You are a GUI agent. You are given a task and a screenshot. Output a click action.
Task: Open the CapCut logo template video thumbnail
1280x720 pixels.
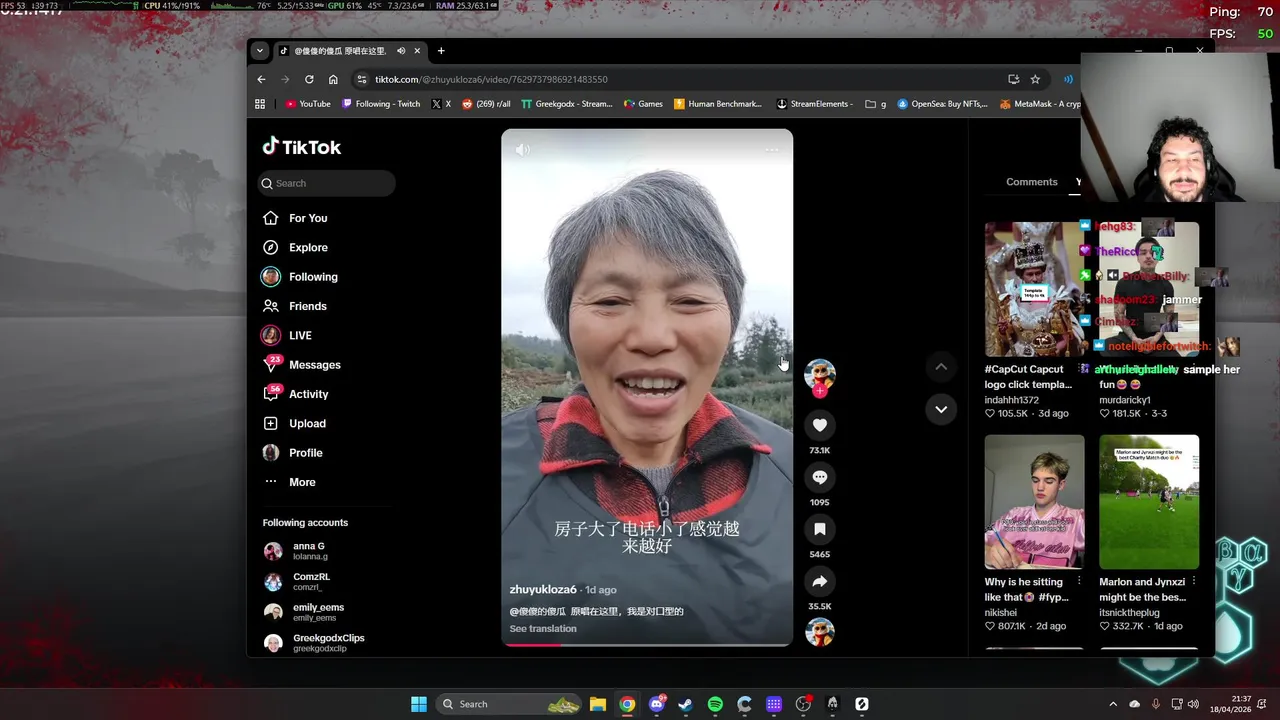point(1034,289)
